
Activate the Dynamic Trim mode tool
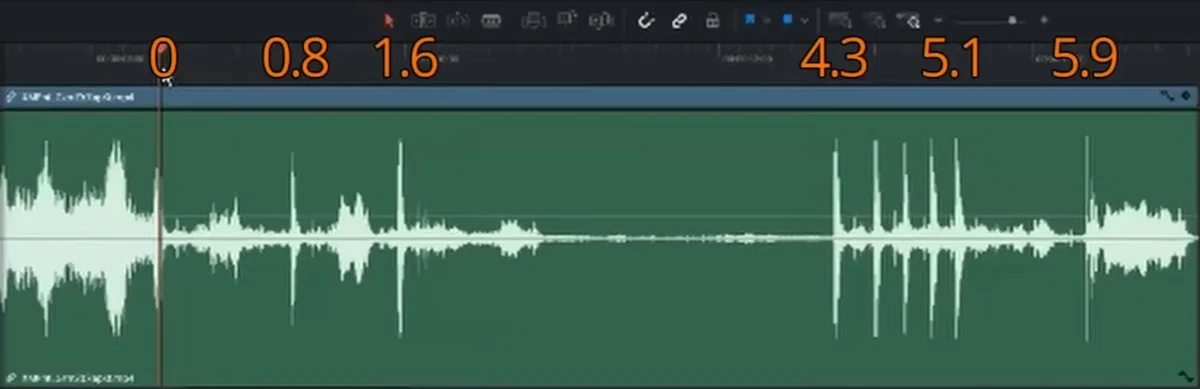point(458,19)
